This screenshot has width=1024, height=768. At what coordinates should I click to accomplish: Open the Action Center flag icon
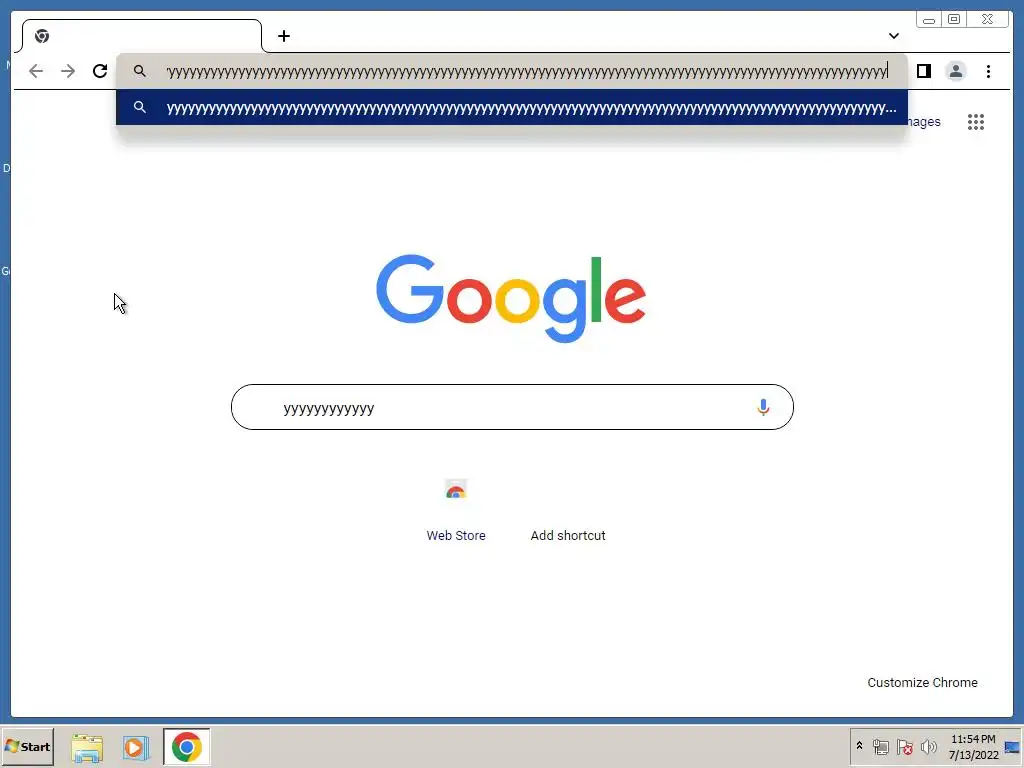point(904,746)
